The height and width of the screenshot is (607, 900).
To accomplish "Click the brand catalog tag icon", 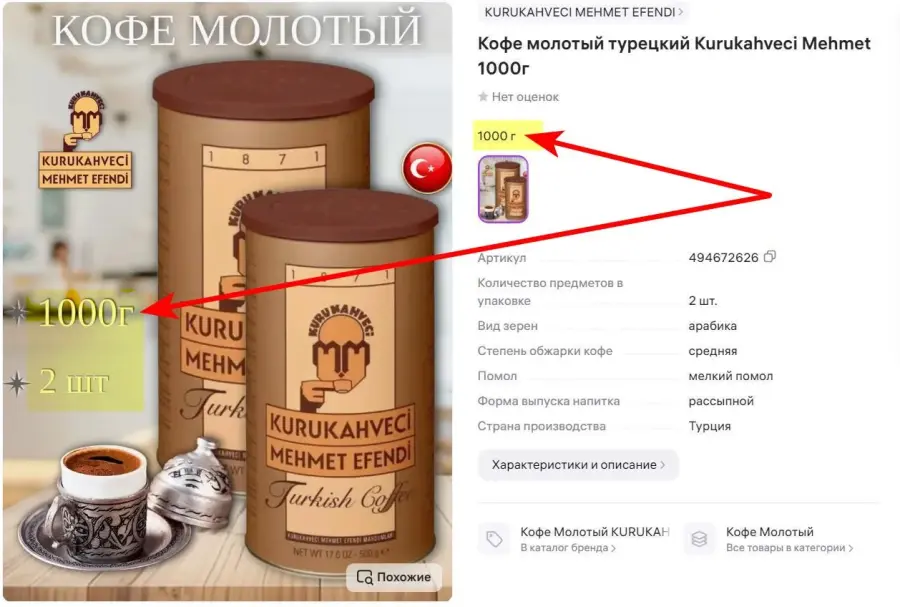I will pyautogui.click(x=494, y=539).
